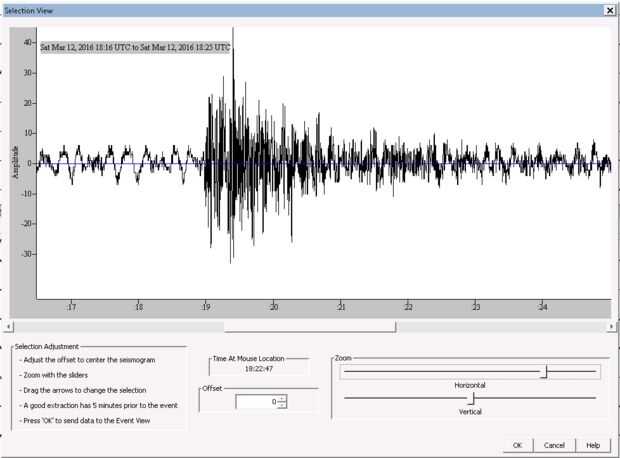Decrease Offset with the down stepper arrow
Screen dimensions: 620x458
282,405
